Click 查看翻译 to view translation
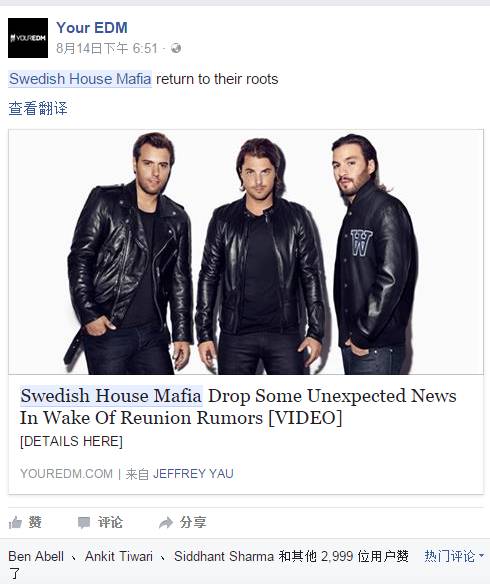490x584 pixels. 38,108
